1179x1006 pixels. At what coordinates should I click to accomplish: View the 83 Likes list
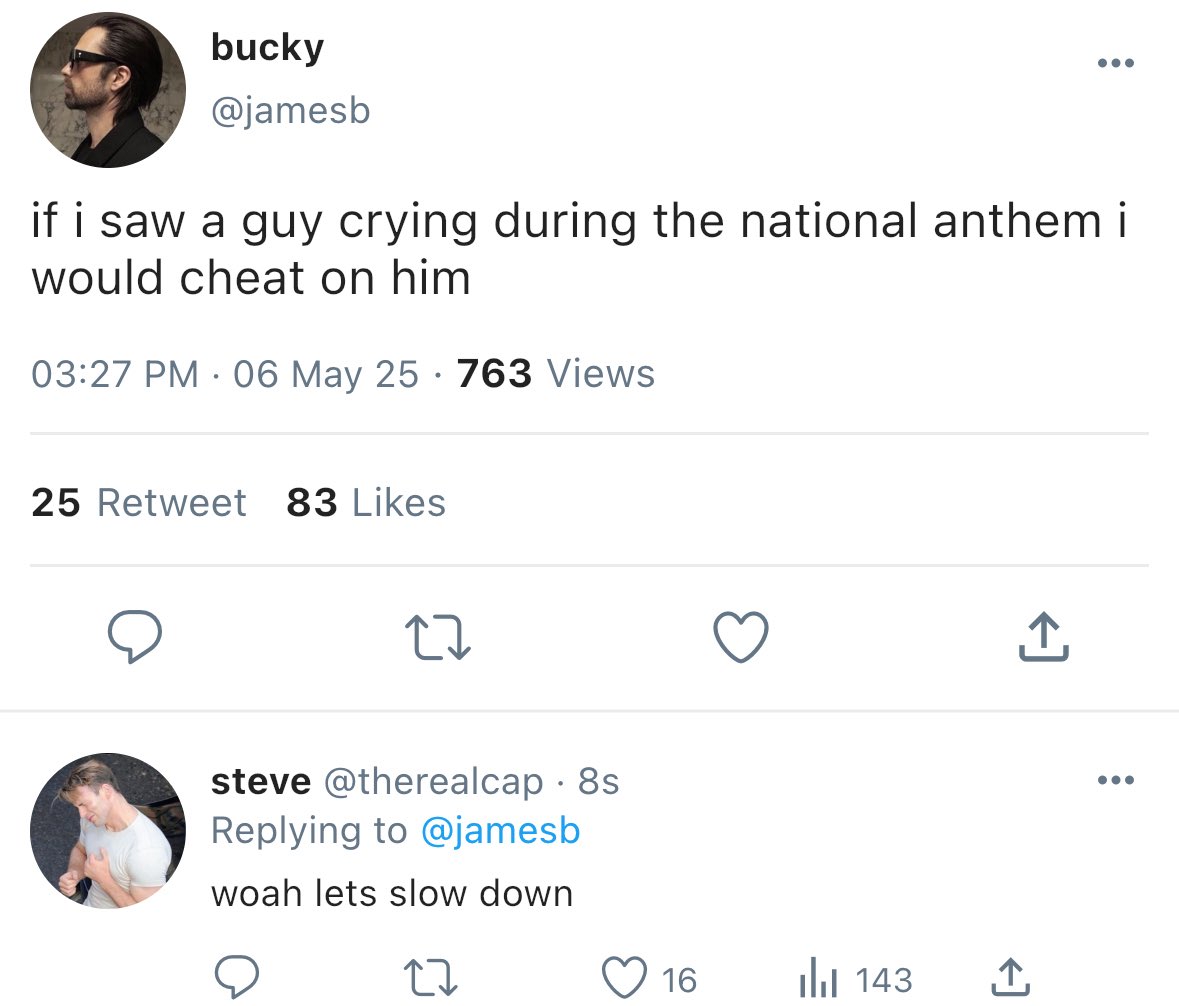[366, 502]
